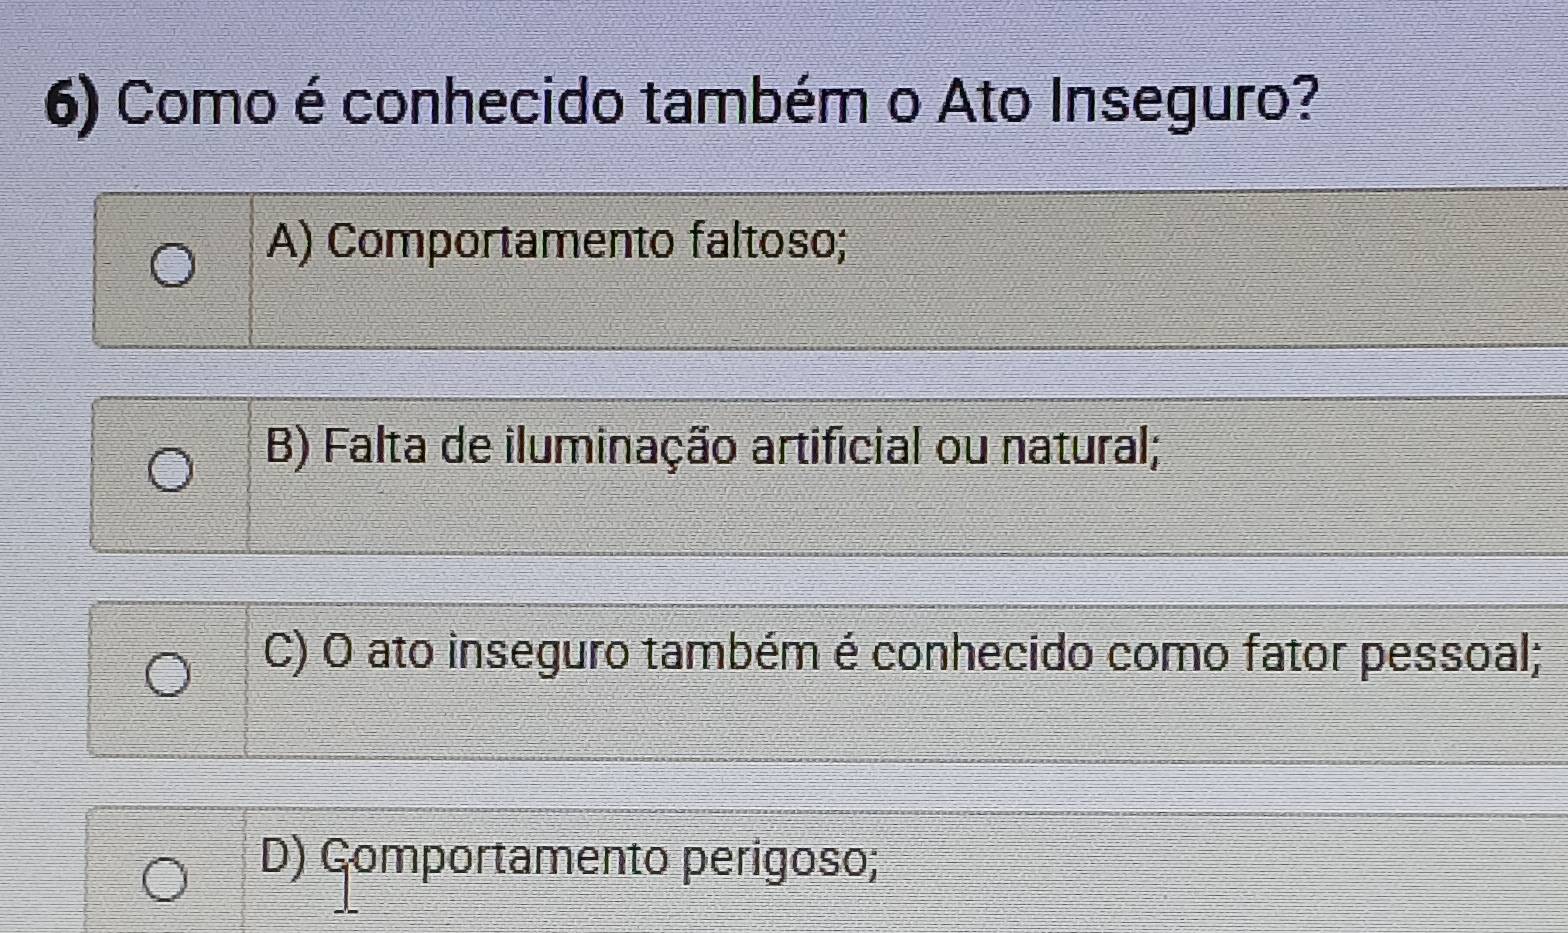Click the word "Inseguro?" in the heading
Image resolution: width=1568 pixels, height=933 pixels.
tap(1181, 103)
